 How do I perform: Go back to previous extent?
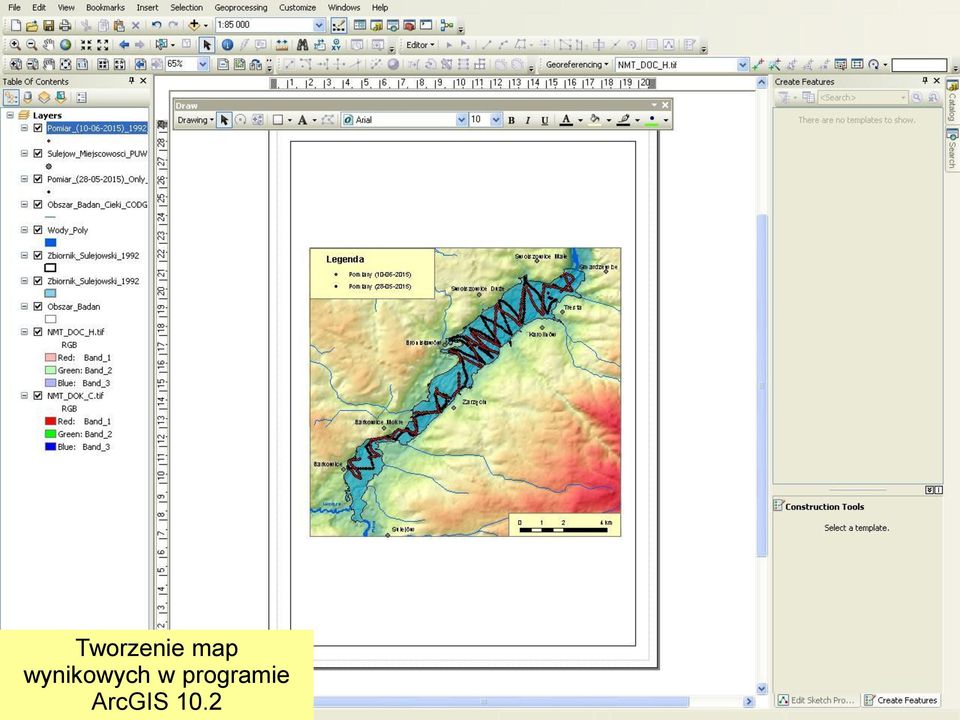(x=124, y=45)
